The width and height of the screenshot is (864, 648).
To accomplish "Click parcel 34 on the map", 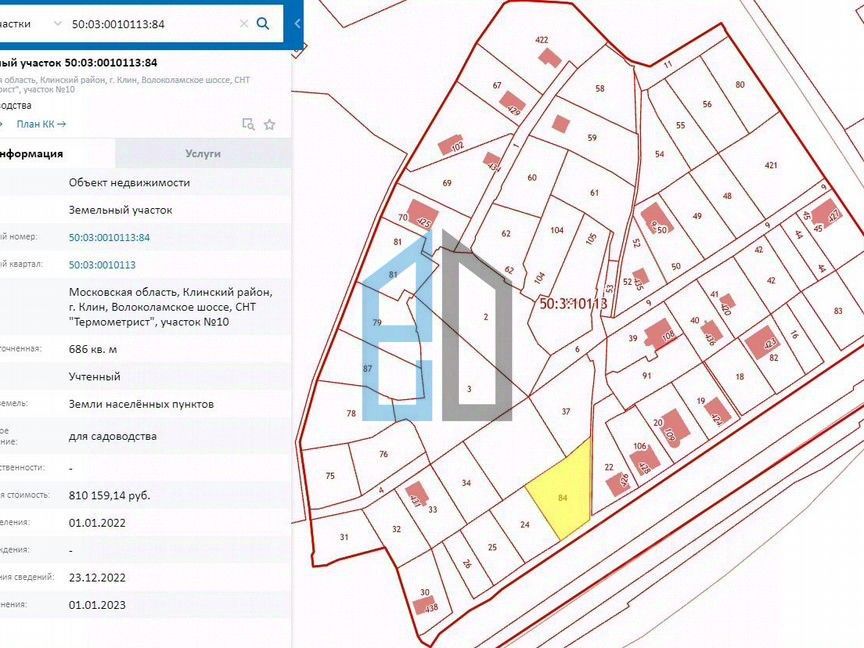I will coord(466,483).
